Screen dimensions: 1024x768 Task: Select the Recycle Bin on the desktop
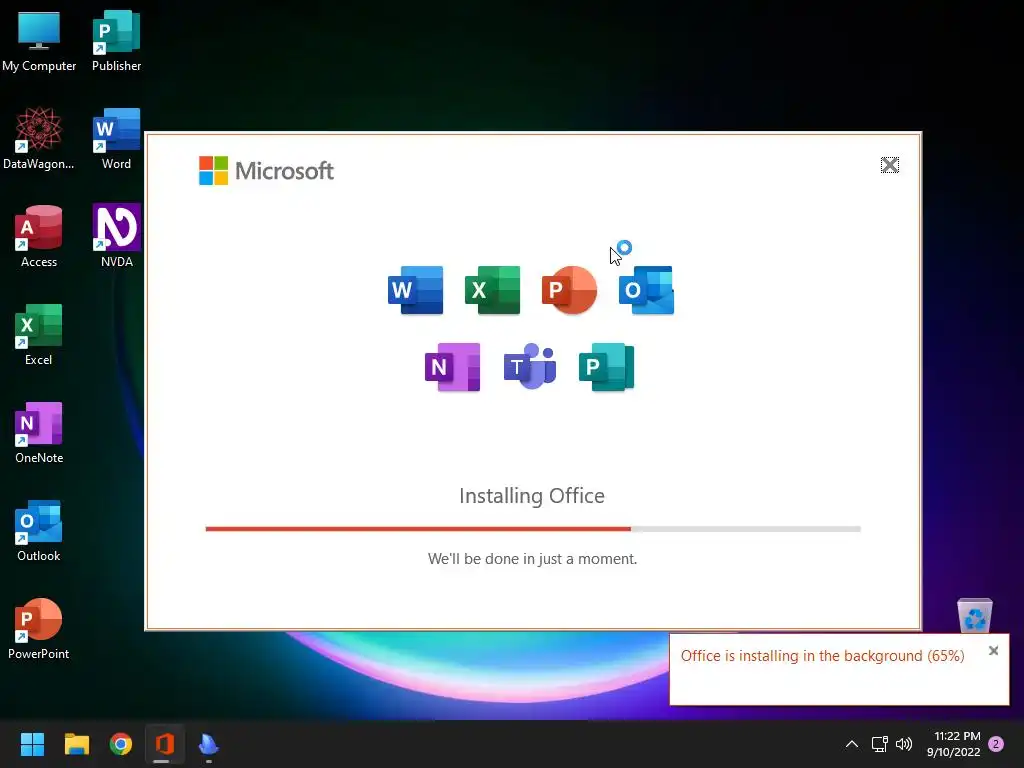pyautogui.click(x=974, y=615)
